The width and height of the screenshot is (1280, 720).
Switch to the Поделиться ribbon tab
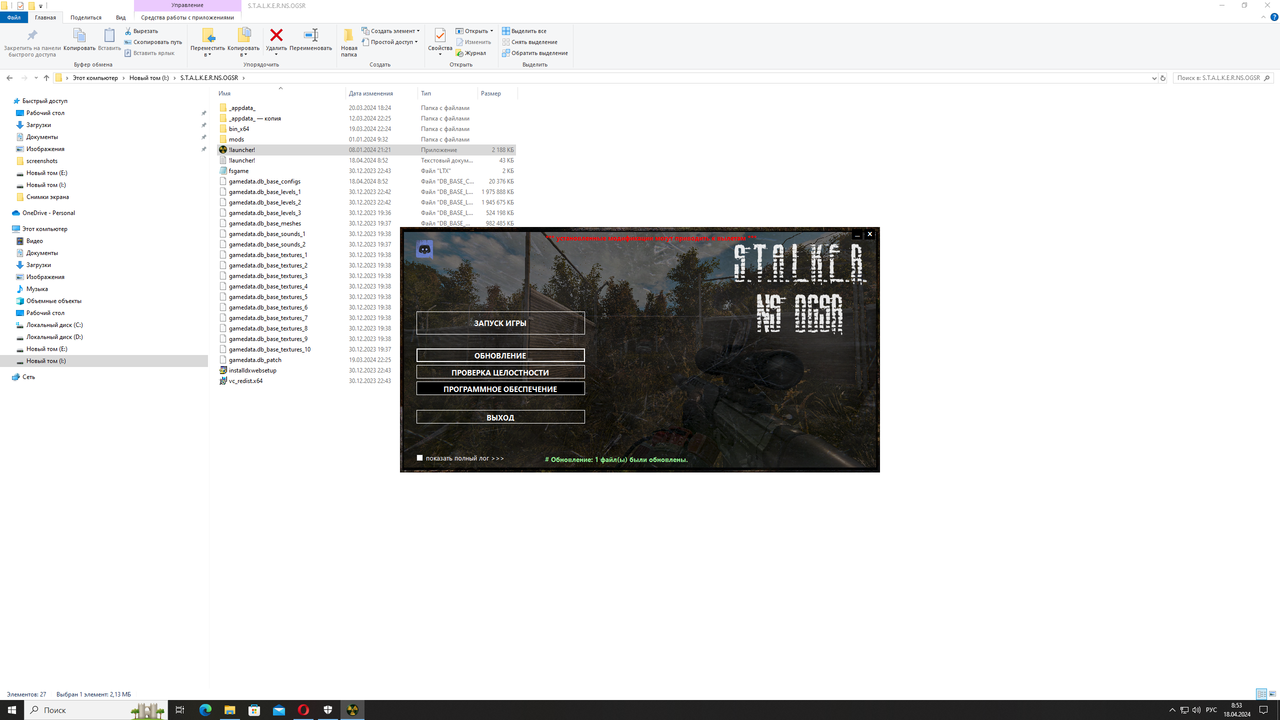click(x=86, y=17)
